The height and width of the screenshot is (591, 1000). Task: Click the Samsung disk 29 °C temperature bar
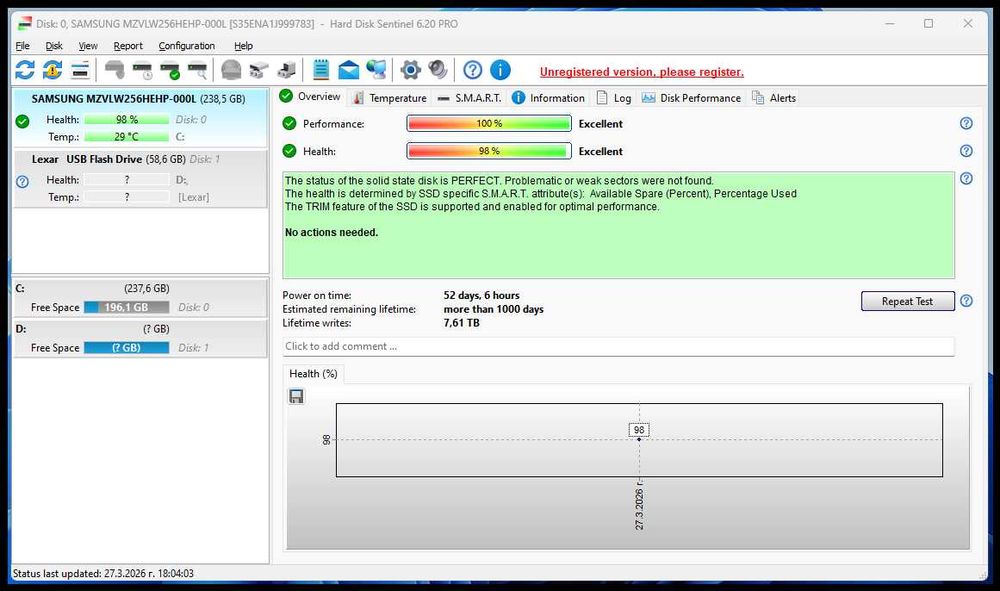tap(126, 136)
